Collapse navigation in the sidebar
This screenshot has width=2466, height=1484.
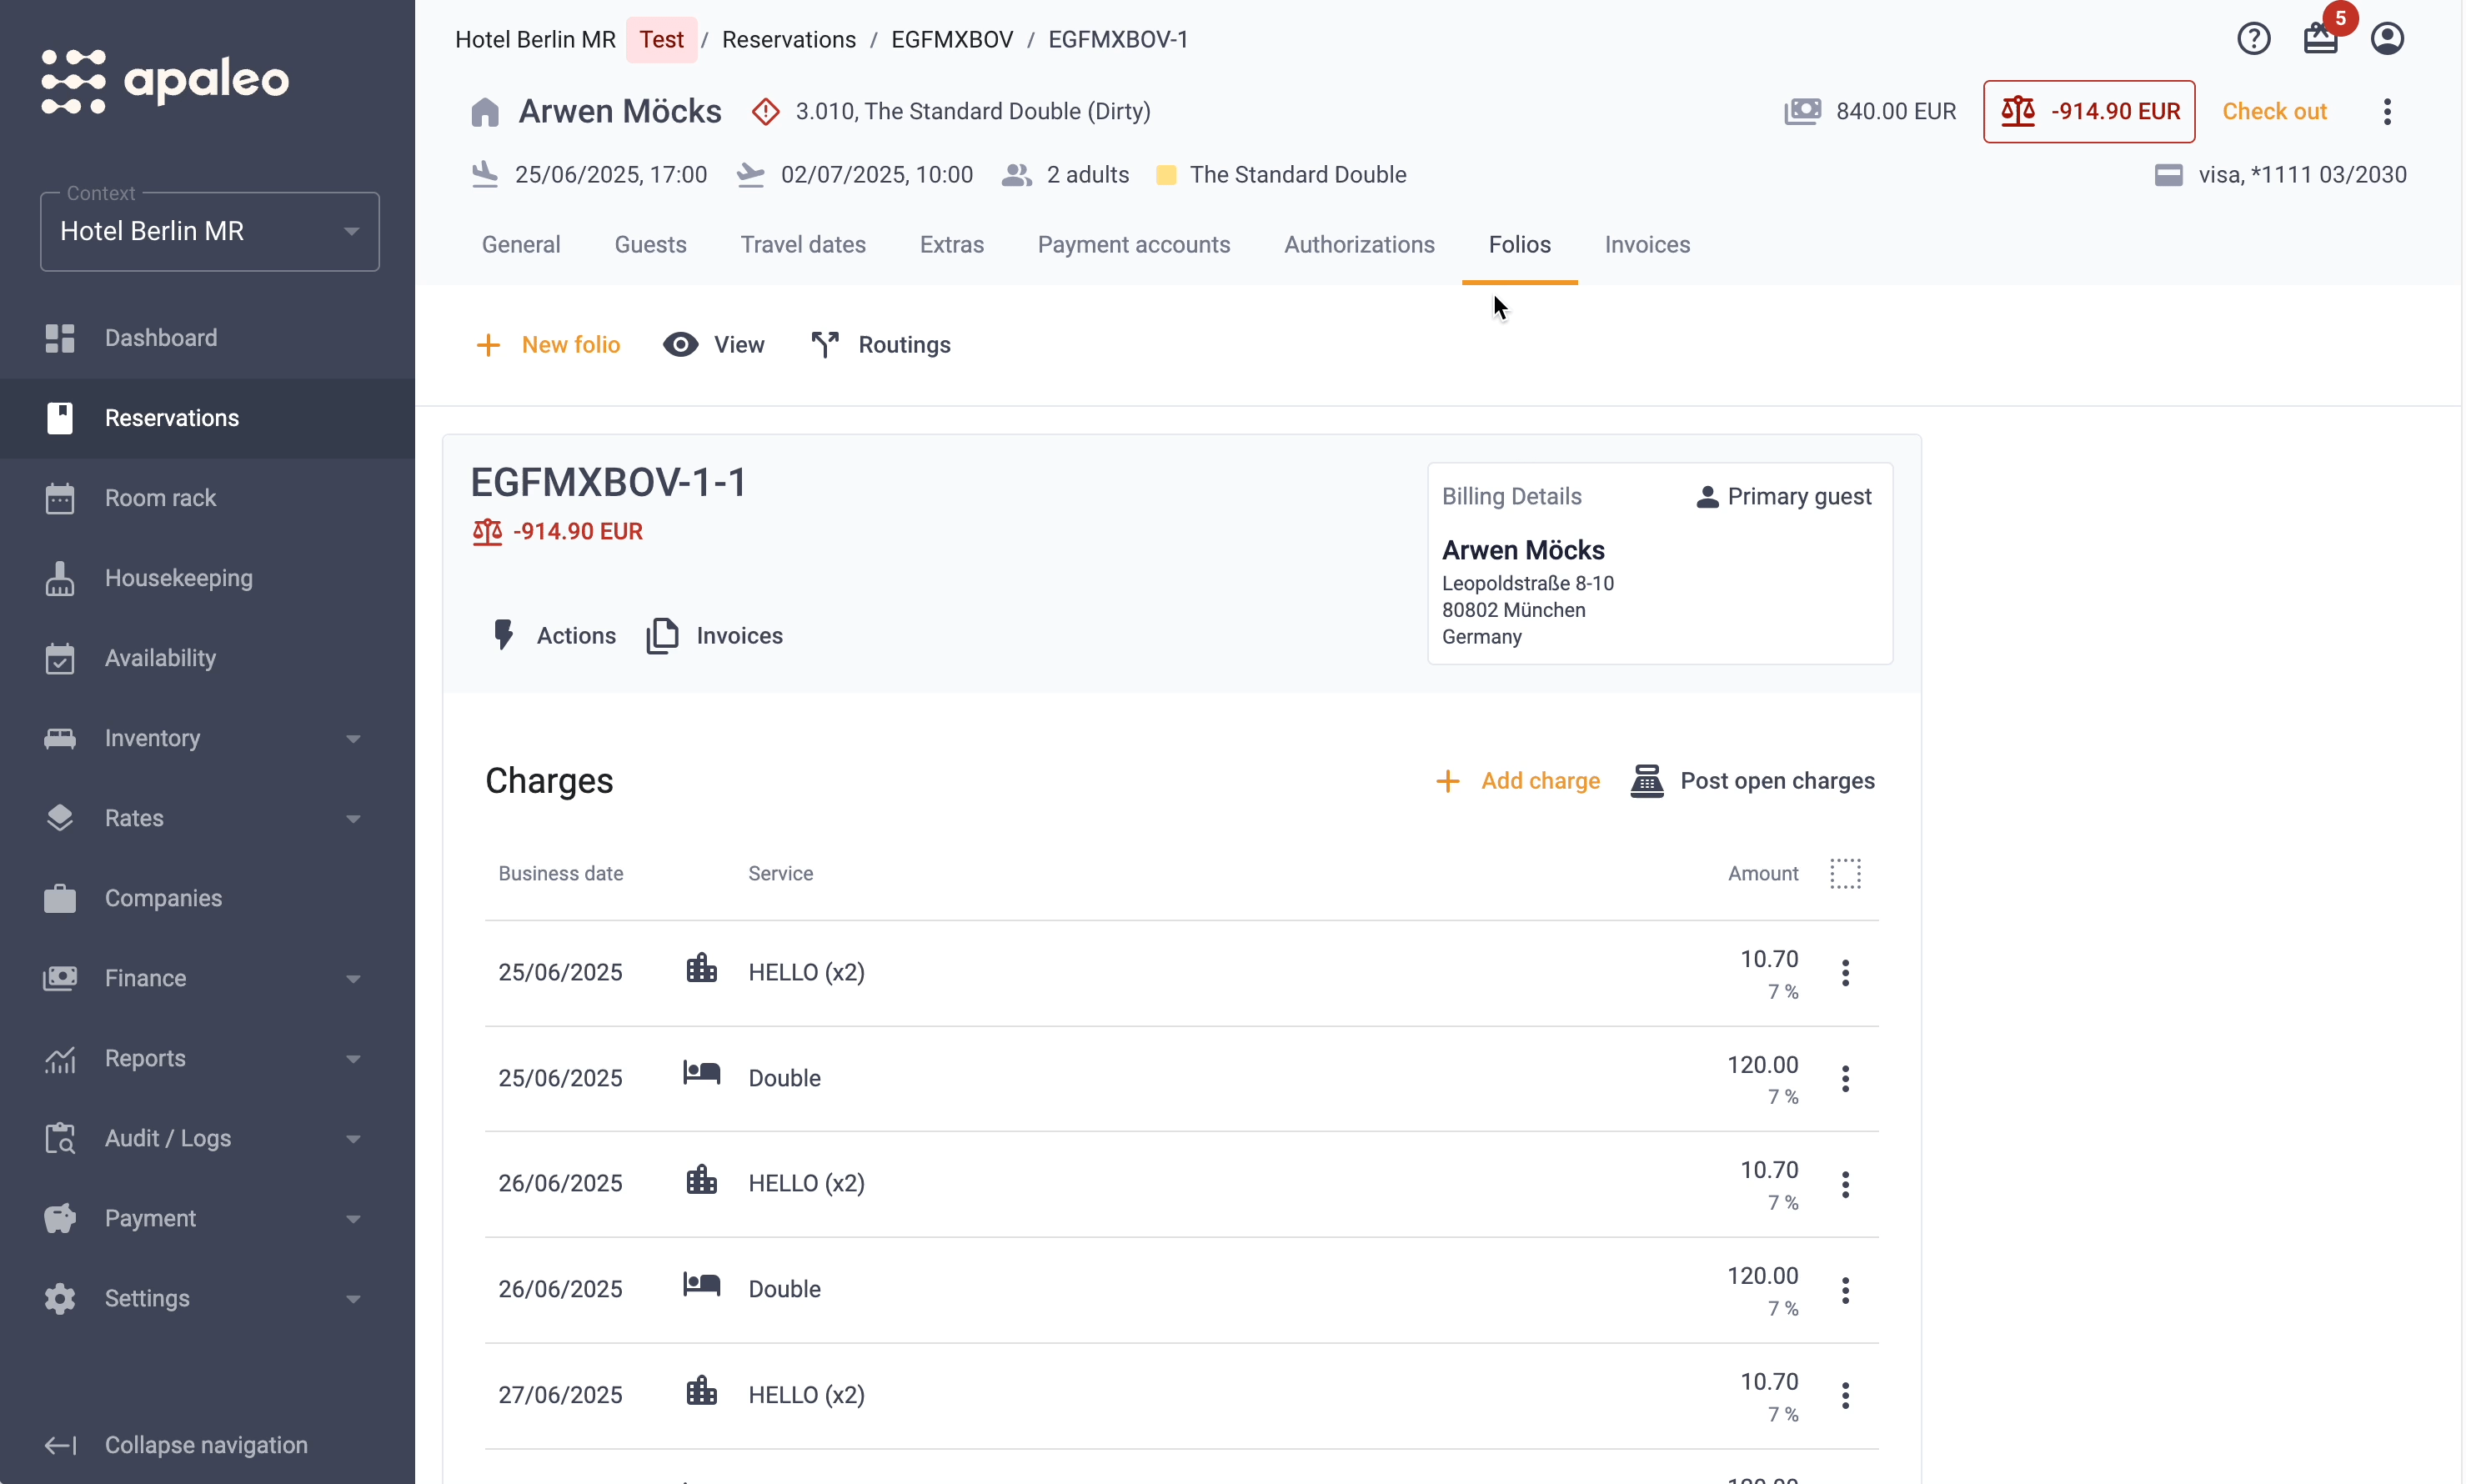207,1445
